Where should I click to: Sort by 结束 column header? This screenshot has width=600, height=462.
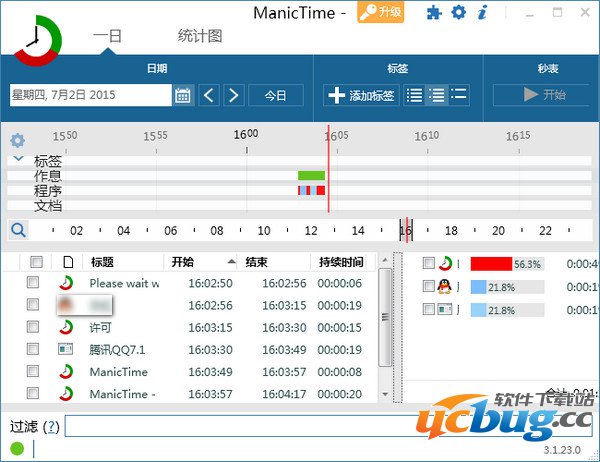(x=274, y=262)
